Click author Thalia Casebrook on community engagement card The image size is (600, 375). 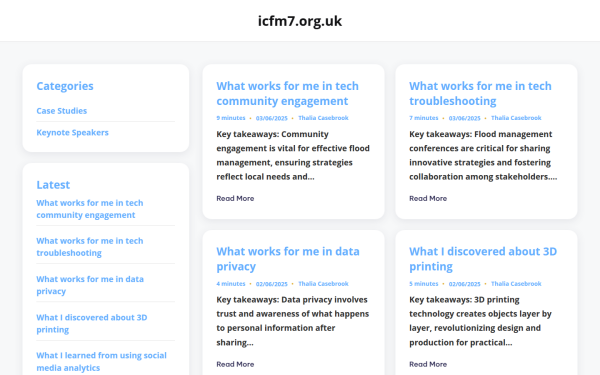[323, 118]
